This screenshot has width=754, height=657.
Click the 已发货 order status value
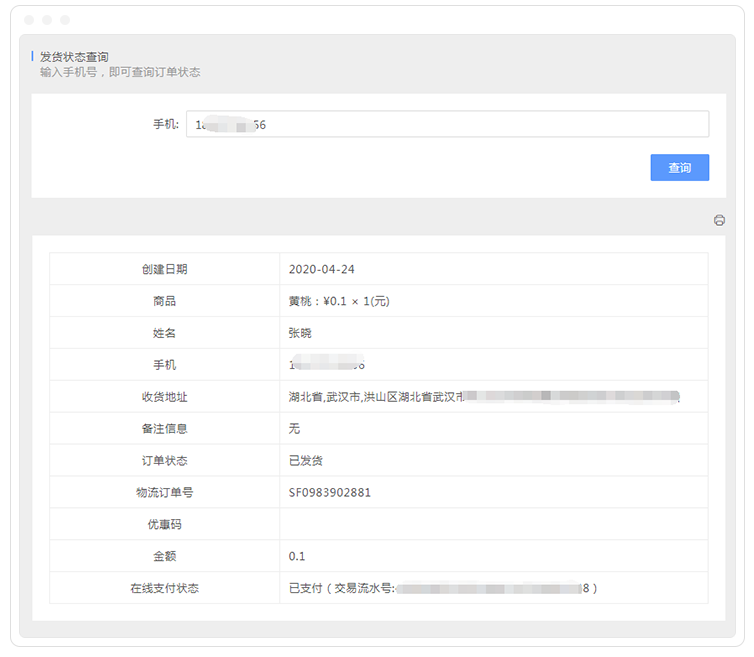coord(305,461)
